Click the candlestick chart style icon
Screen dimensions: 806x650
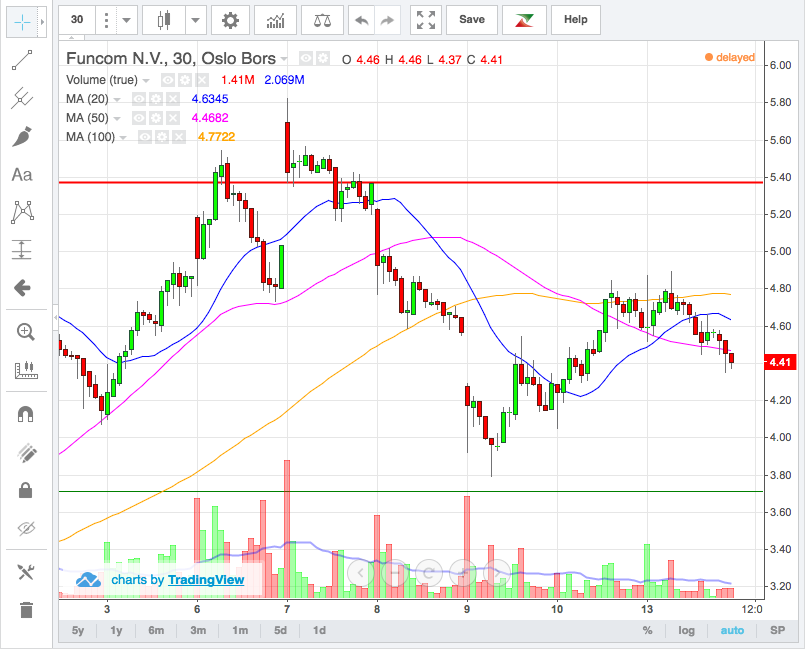pos(164,20)
